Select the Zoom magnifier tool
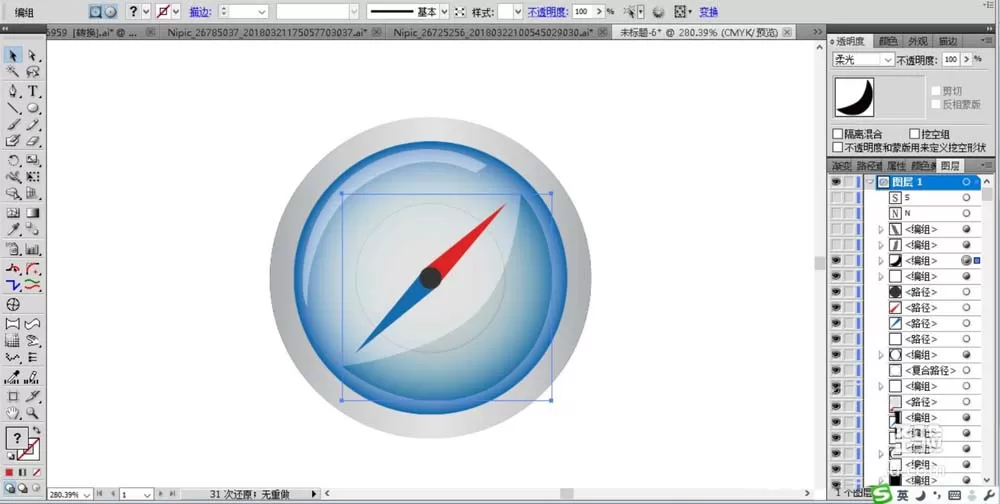 33,413
